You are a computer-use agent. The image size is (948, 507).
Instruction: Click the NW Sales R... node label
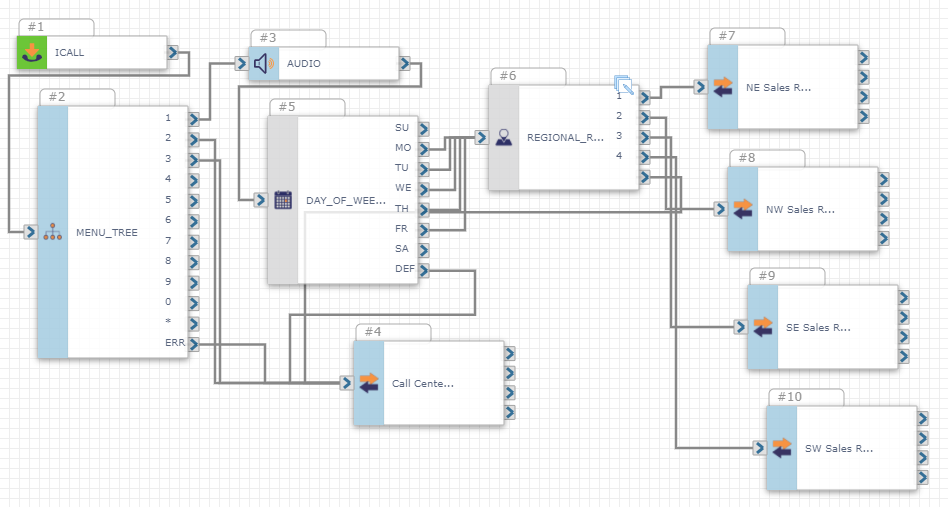800,210
